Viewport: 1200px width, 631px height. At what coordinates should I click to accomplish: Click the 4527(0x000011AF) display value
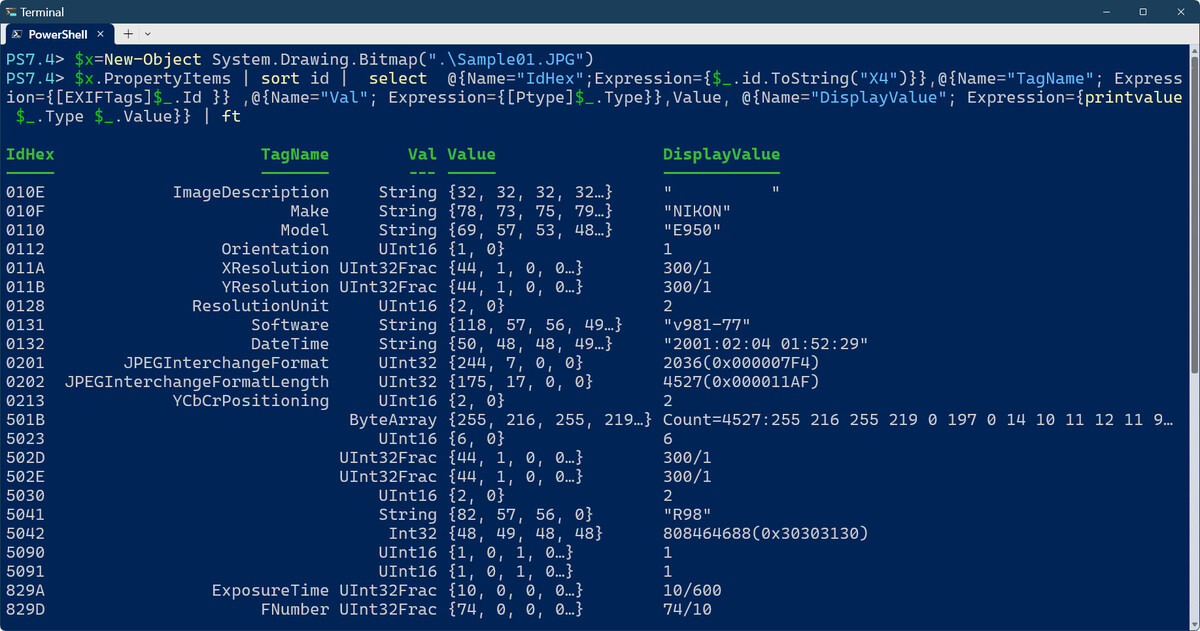(741, 382)
